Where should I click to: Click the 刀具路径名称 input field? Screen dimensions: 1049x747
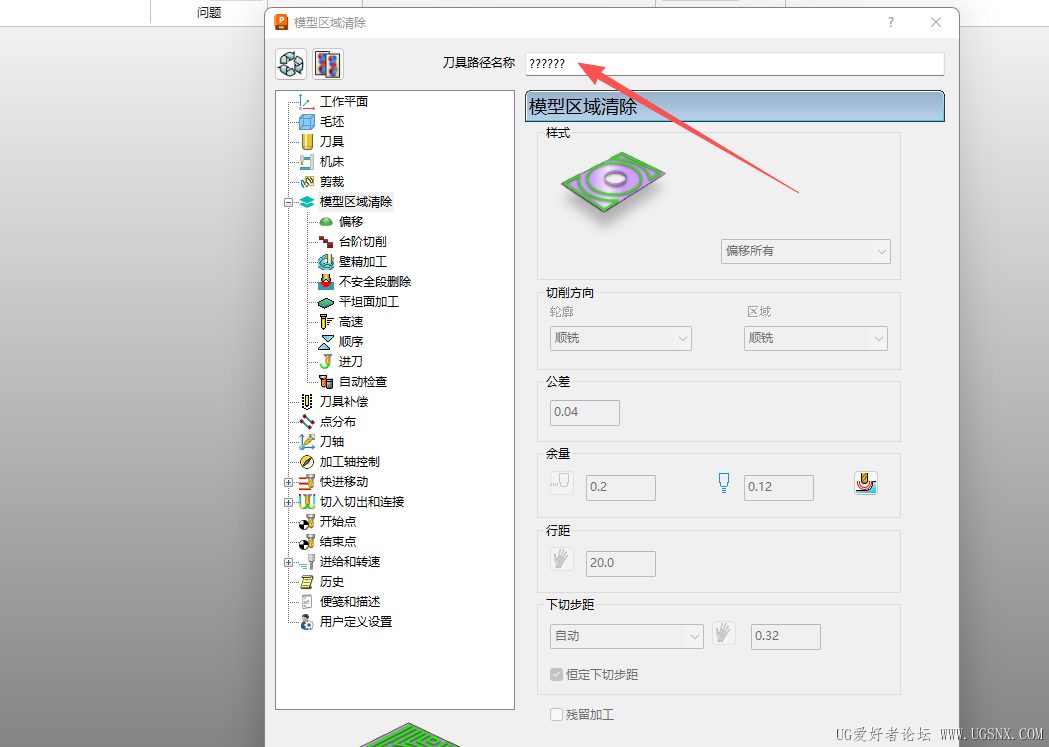point(735,64)
